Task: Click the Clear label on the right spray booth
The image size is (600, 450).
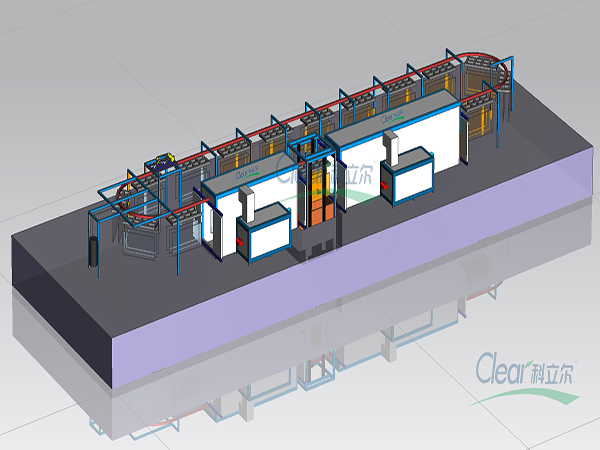Action: click(393, 116)
